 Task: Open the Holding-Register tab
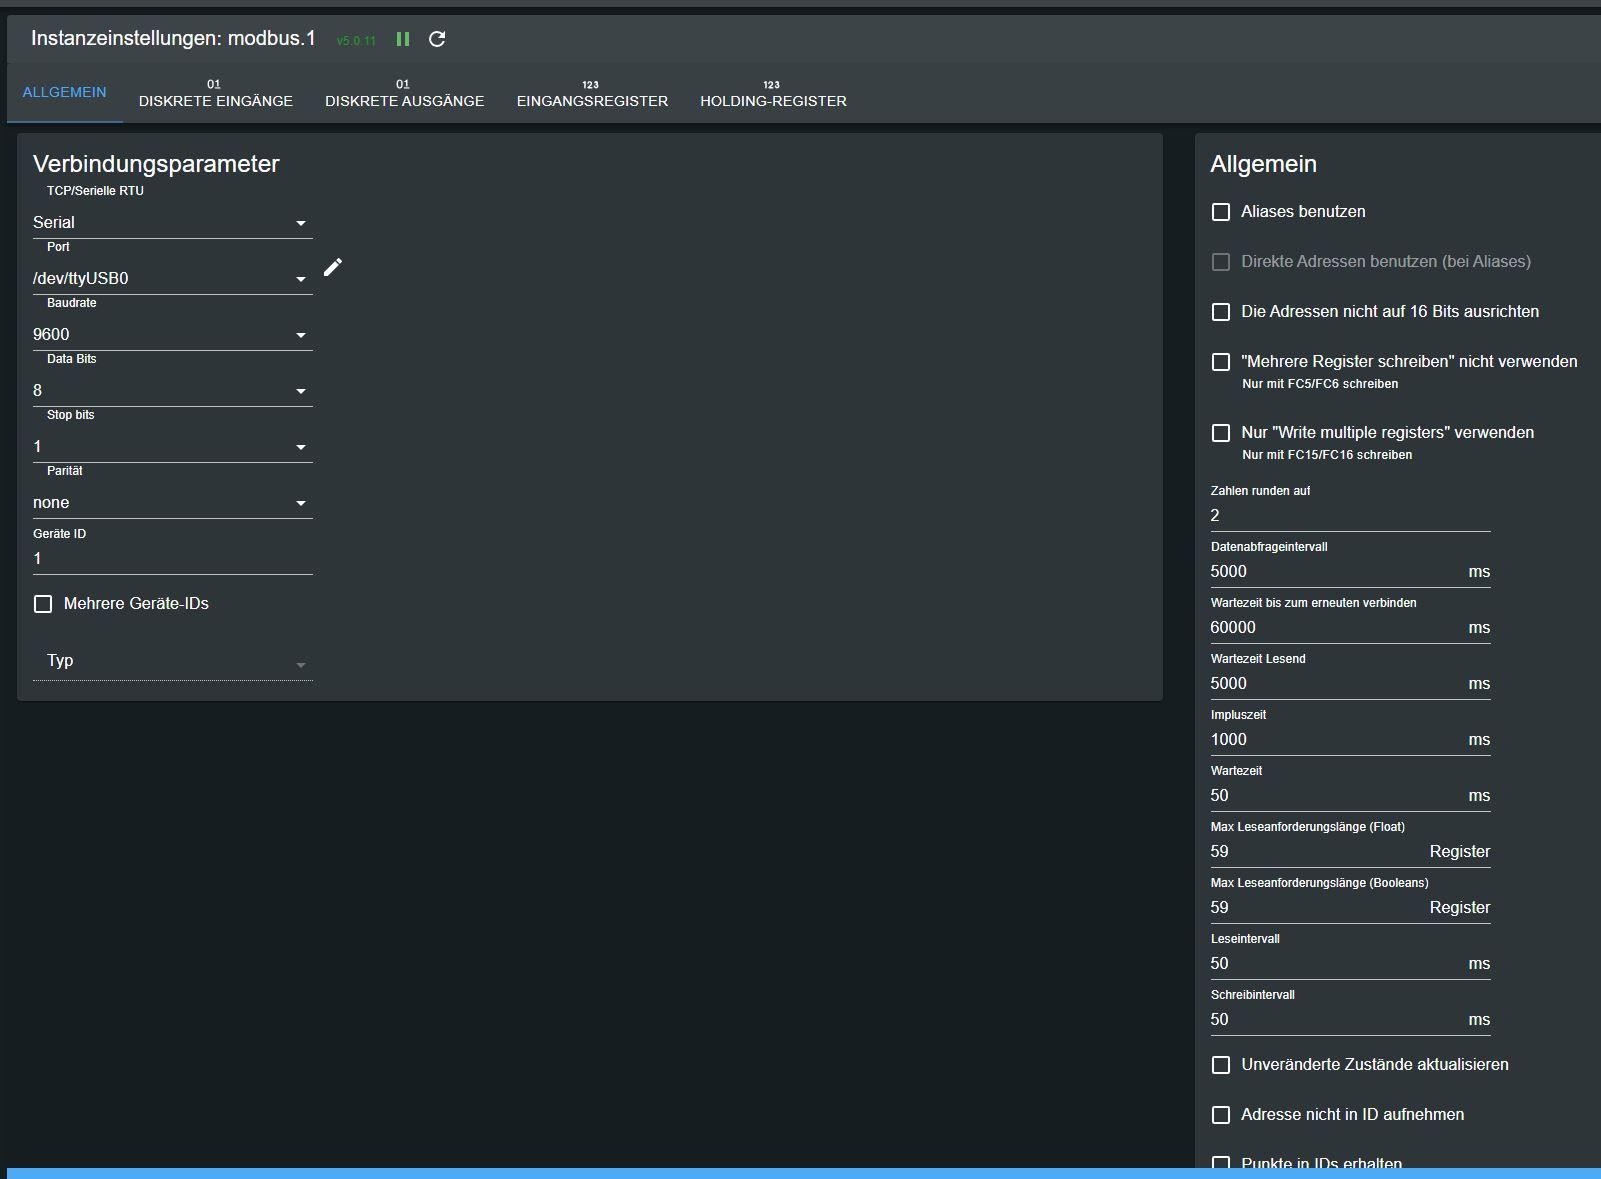(x=773, y=92)
